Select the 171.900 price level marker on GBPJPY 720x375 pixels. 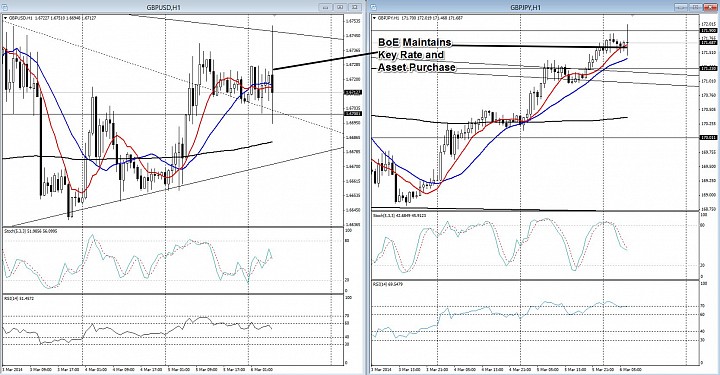click(708, 30)
